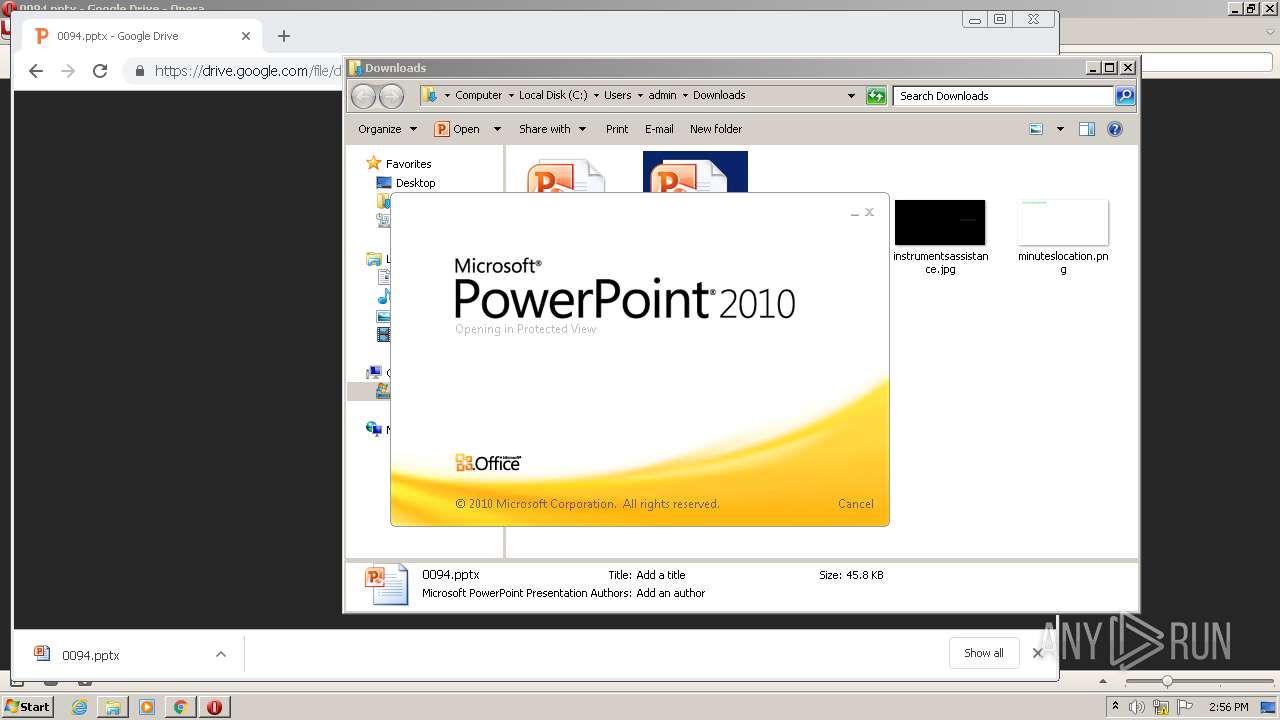Screen dimensions: 1280x720
Task: Close the browser download bar
Action: [1037, 653]
